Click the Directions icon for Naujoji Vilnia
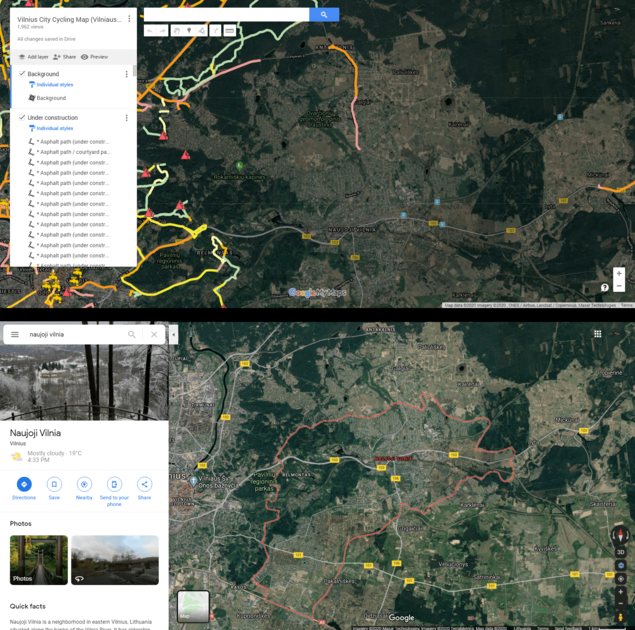The height and width of the screenshot is (630, 635). tap(24, 484)
